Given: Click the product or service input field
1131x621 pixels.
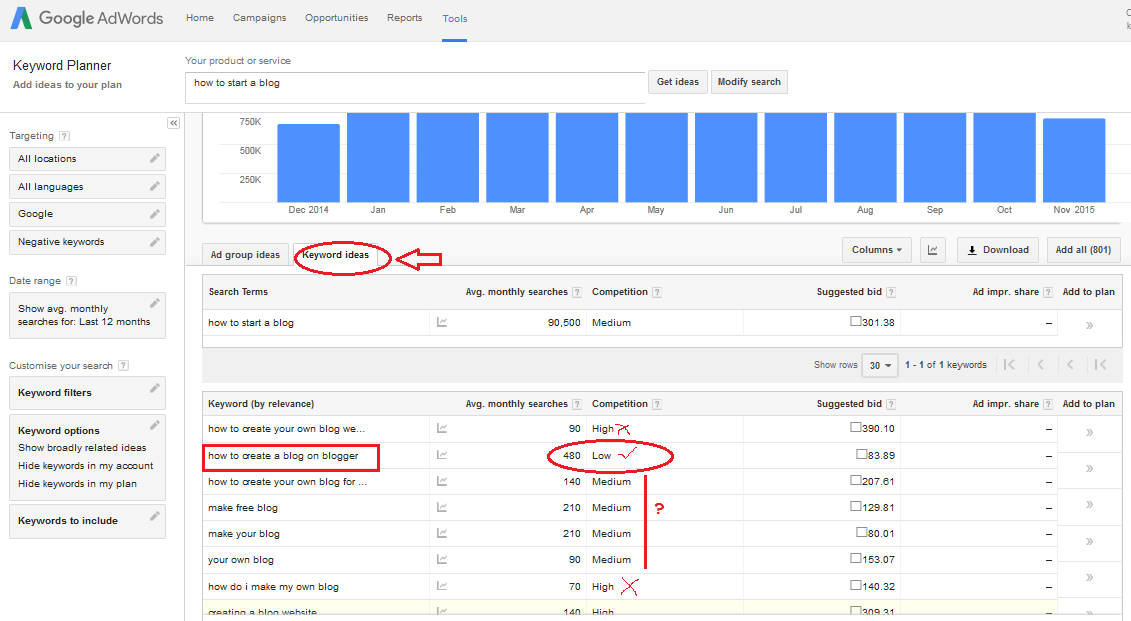Looking at the screenshot, I should pyautogui.click(x=415, y=87).
